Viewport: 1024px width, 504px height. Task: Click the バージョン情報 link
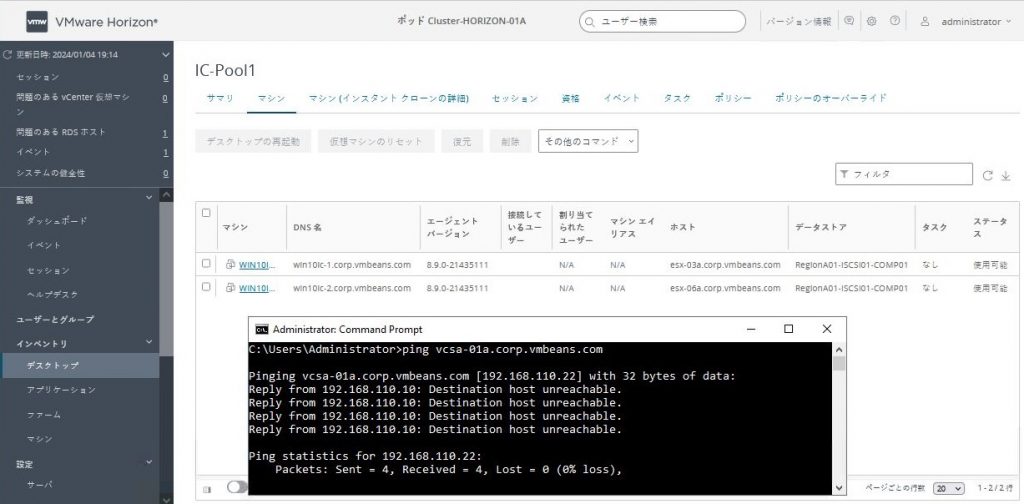(798, 21)
